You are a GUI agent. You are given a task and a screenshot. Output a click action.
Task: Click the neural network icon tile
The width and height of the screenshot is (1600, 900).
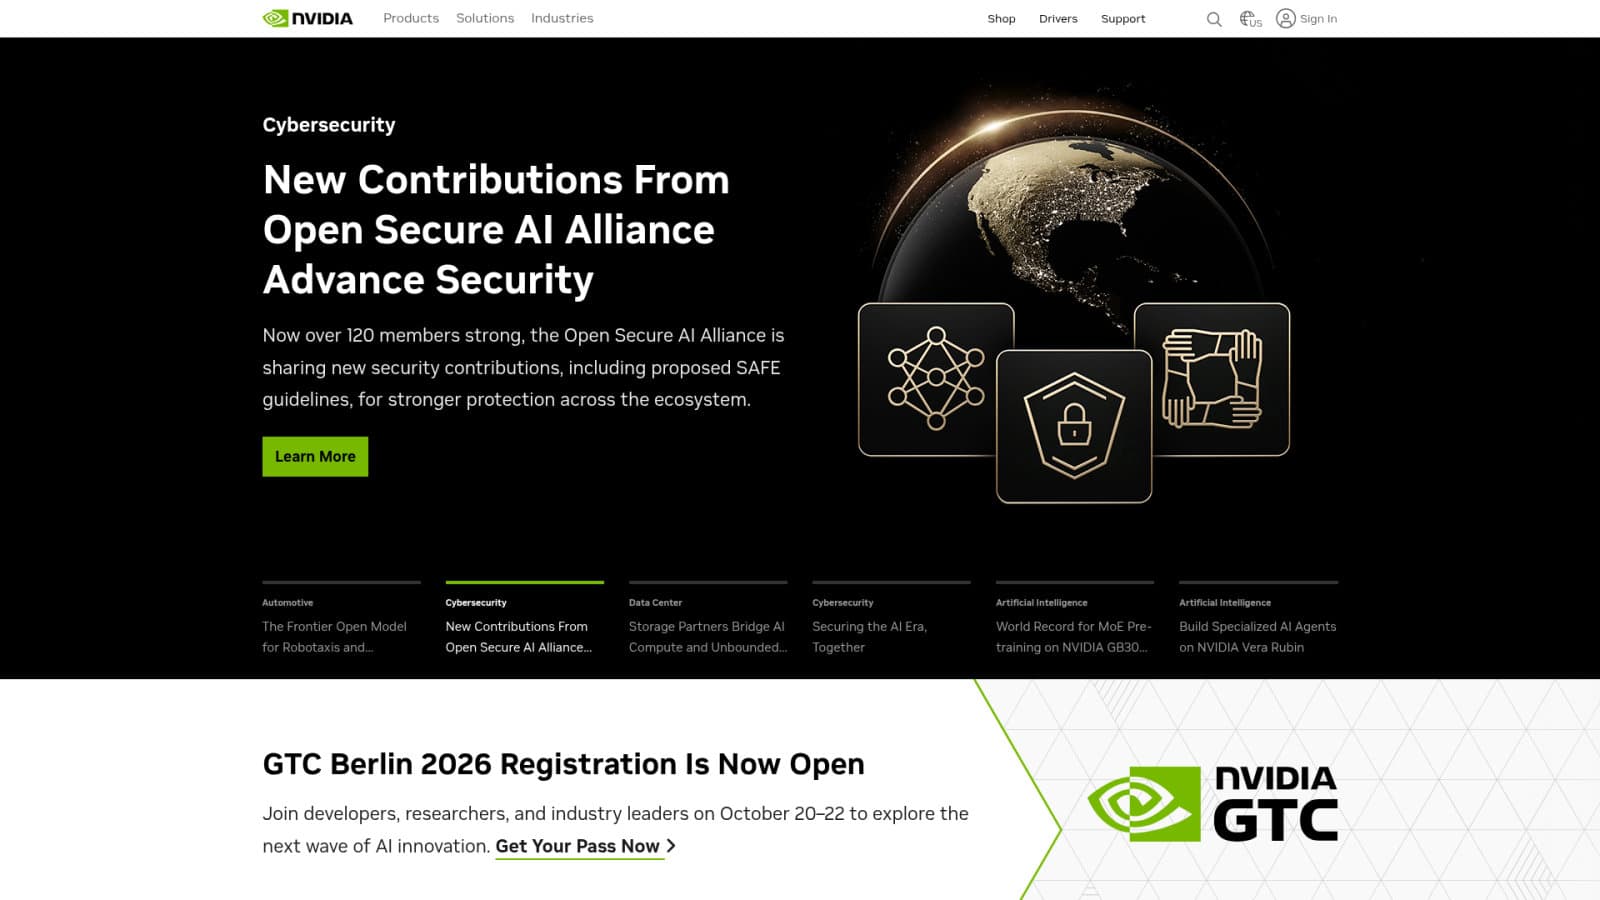click(936, 379)
